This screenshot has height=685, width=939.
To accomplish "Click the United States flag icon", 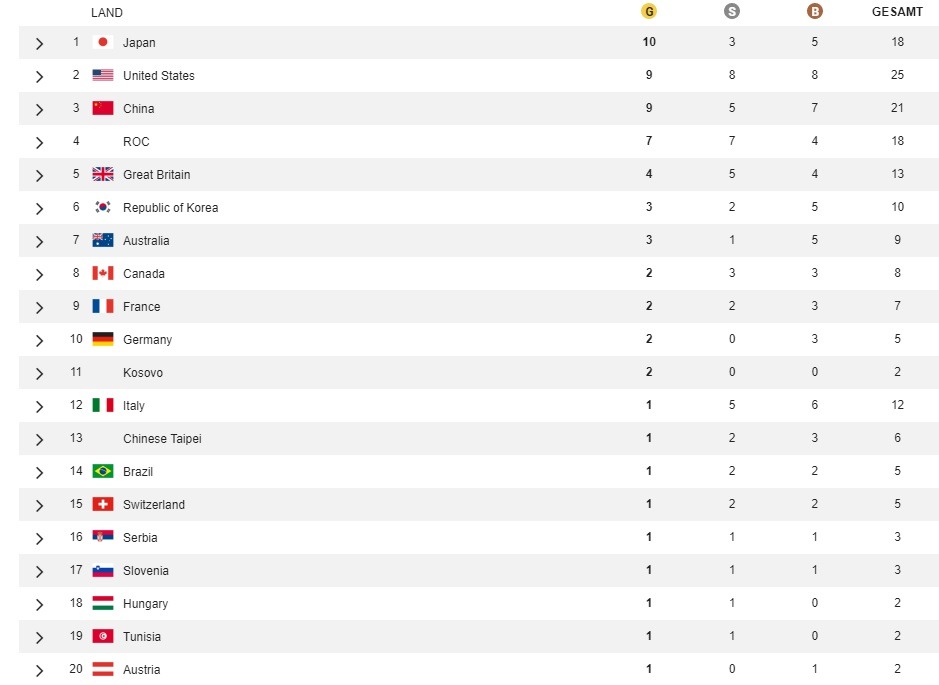I will (103, 75).
